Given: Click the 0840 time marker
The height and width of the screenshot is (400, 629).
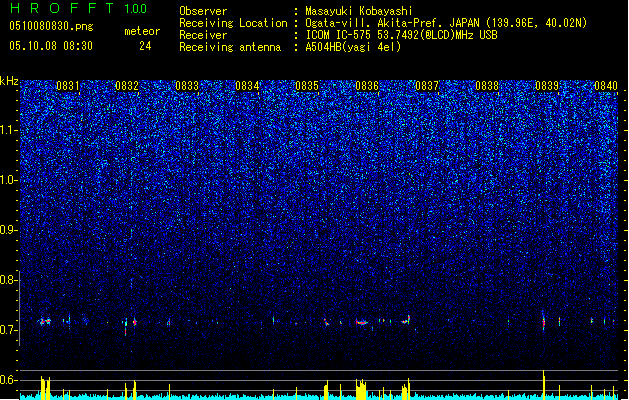Looking at the screenshot, I should tap(606, 86).
